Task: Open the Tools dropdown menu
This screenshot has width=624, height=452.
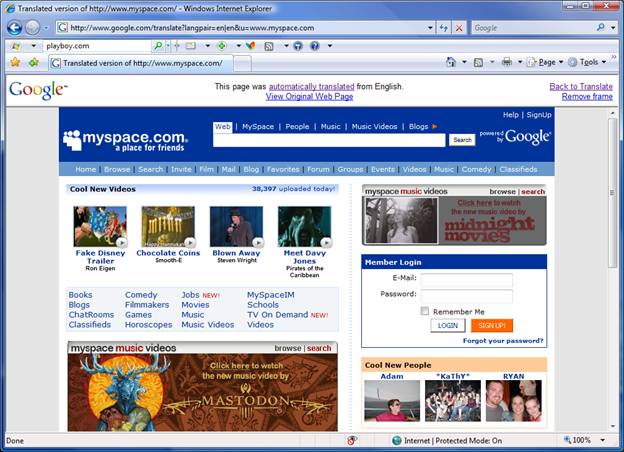Action: click(590, 62)
